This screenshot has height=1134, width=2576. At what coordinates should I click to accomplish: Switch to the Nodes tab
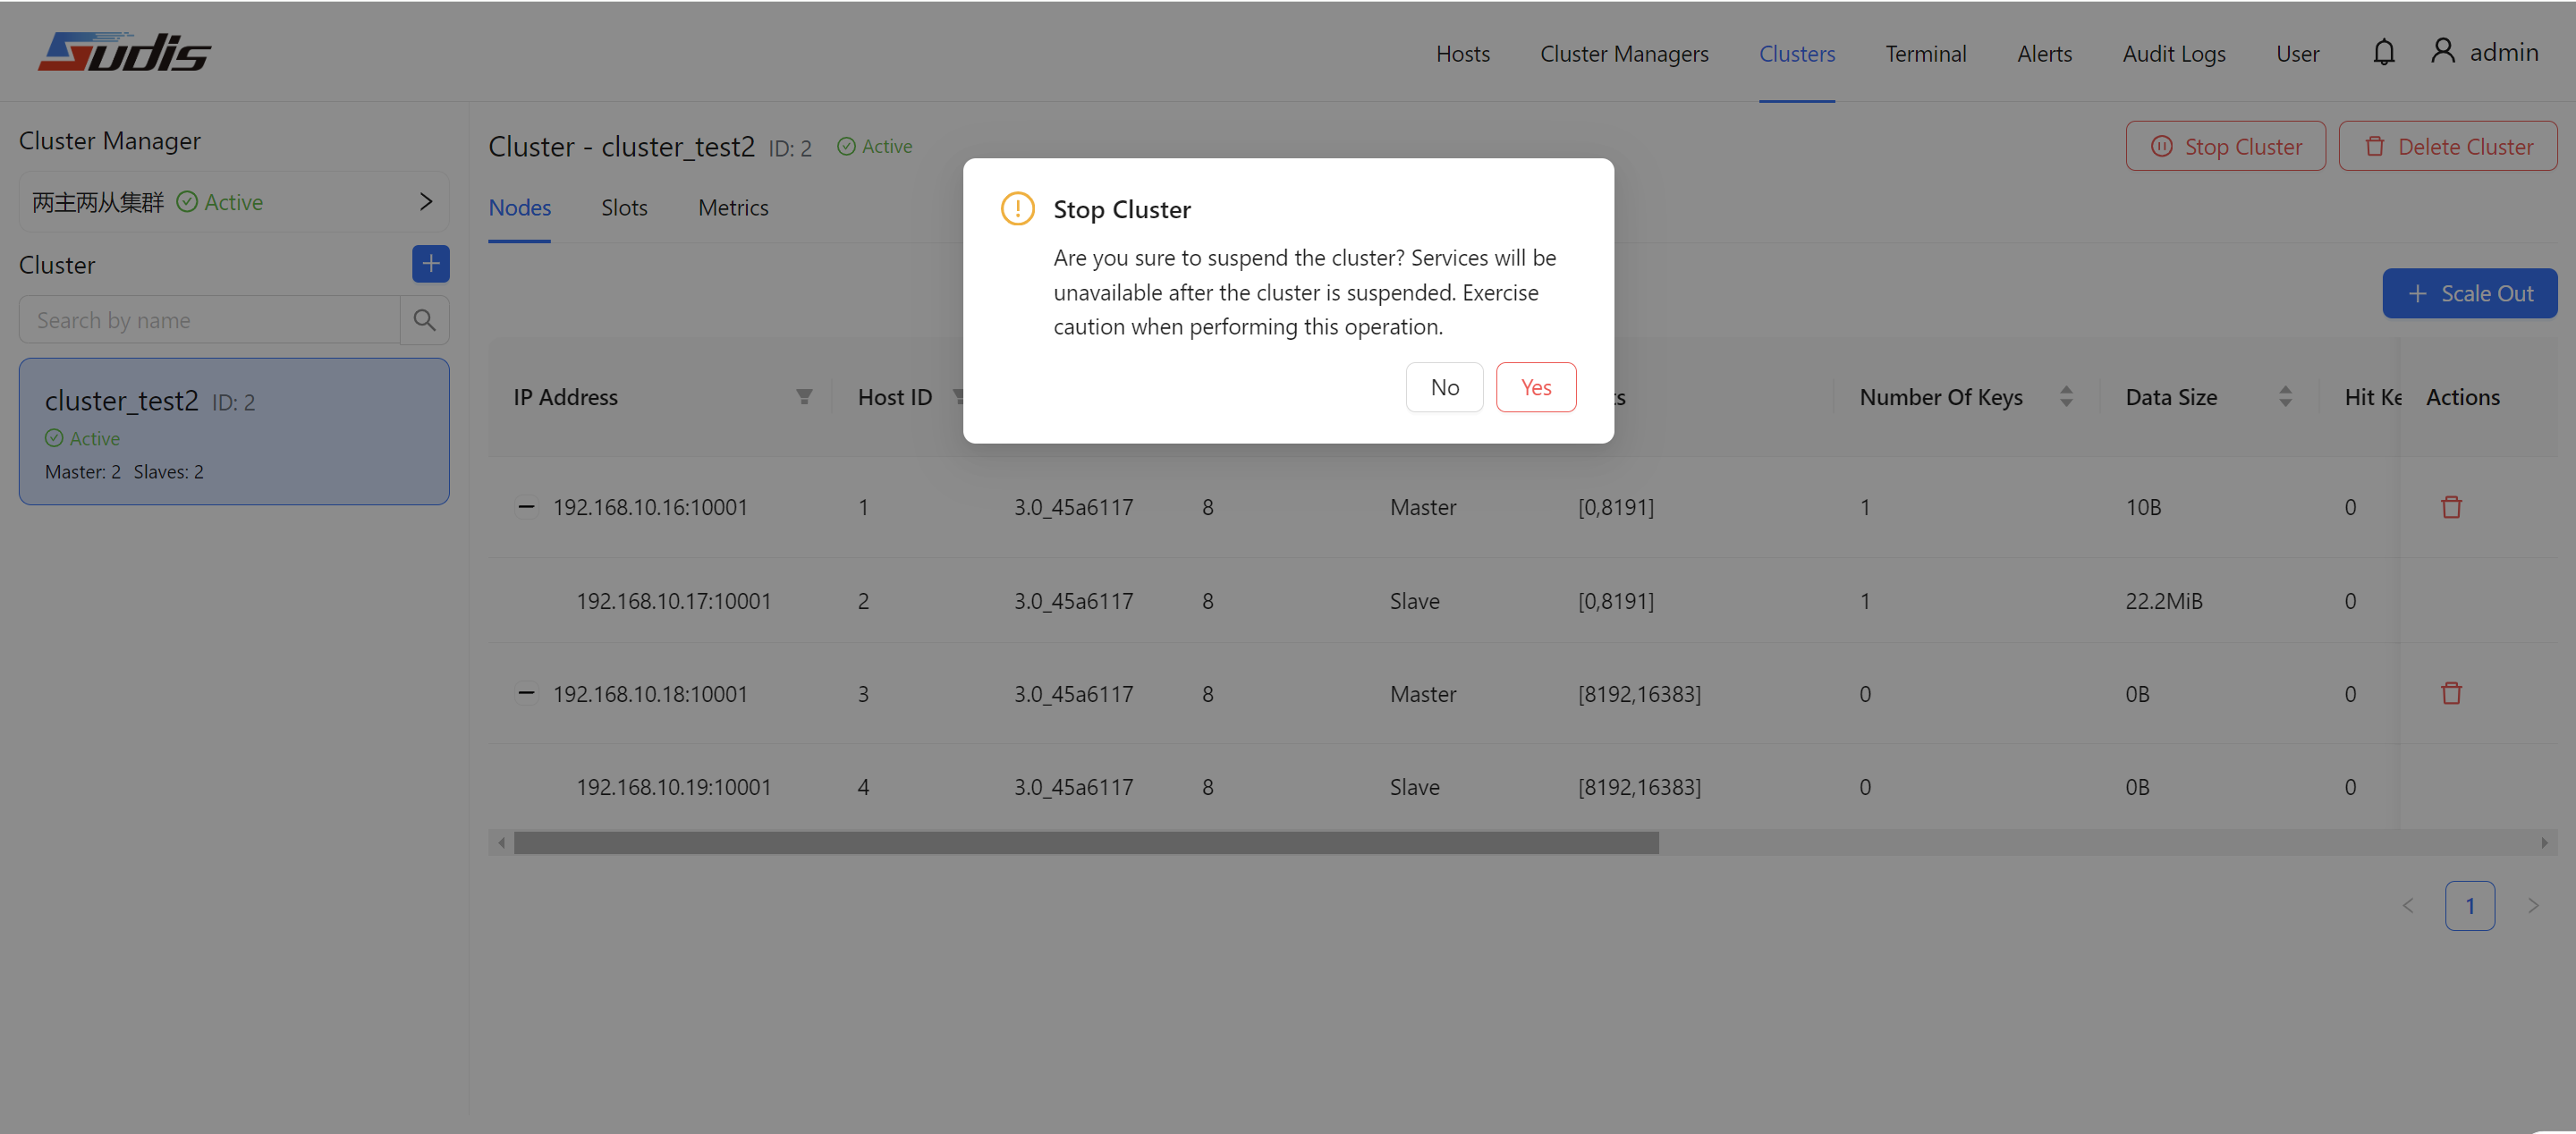click(519, 208)
